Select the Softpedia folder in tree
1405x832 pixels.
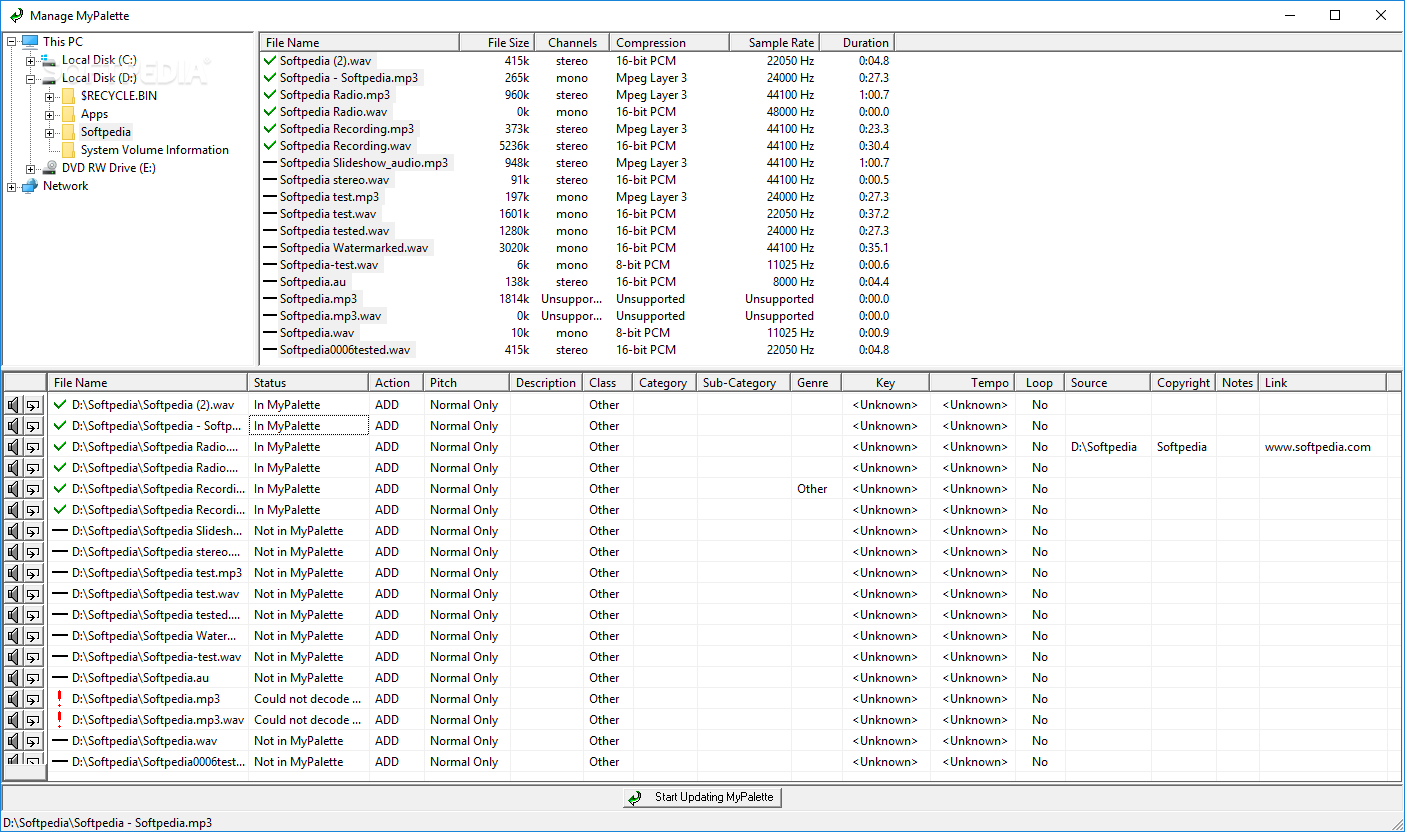point(106,132)
